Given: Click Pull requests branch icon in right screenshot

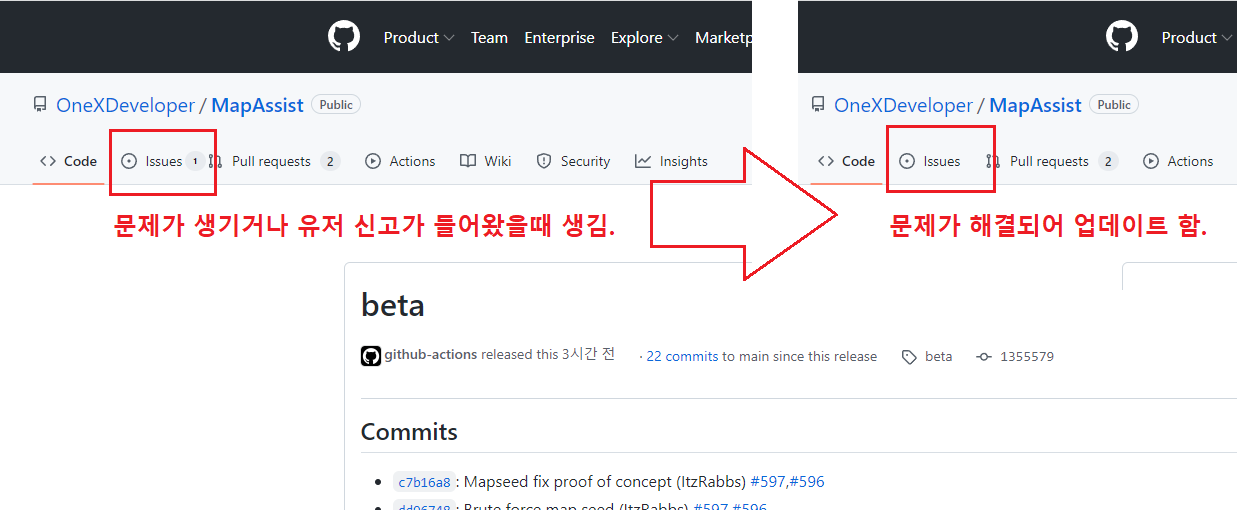Looking at the screenshot, I should pos(993,161).
